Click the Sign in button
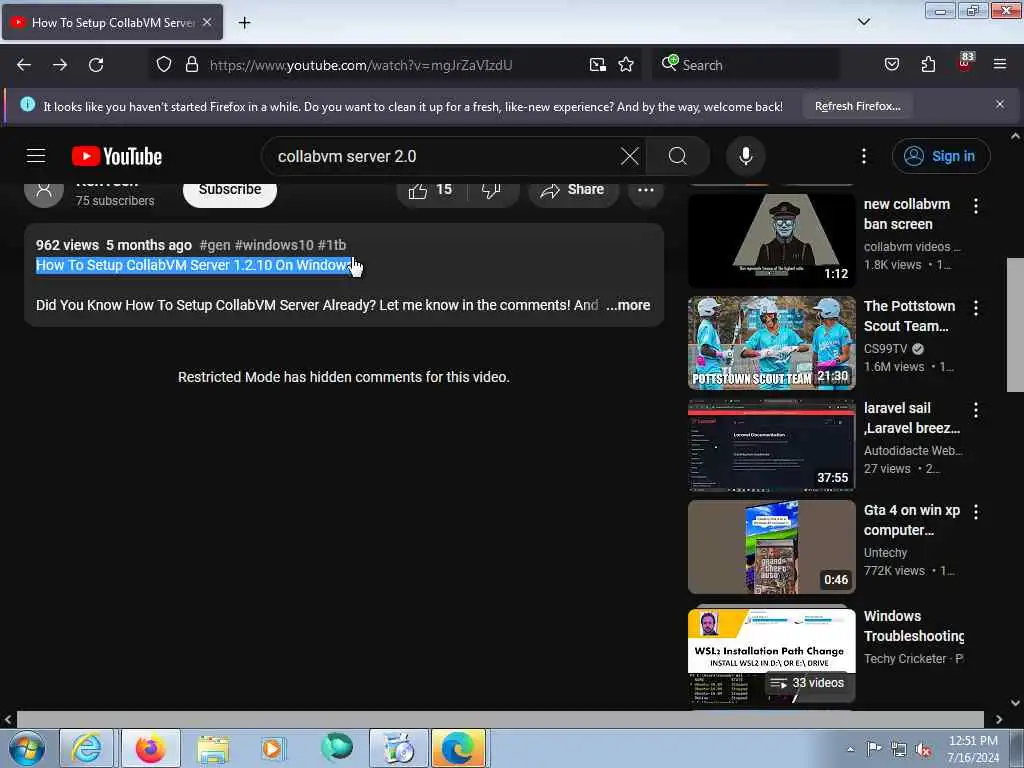The height and width of the screenshot is (768, 1024). [940, 156]
